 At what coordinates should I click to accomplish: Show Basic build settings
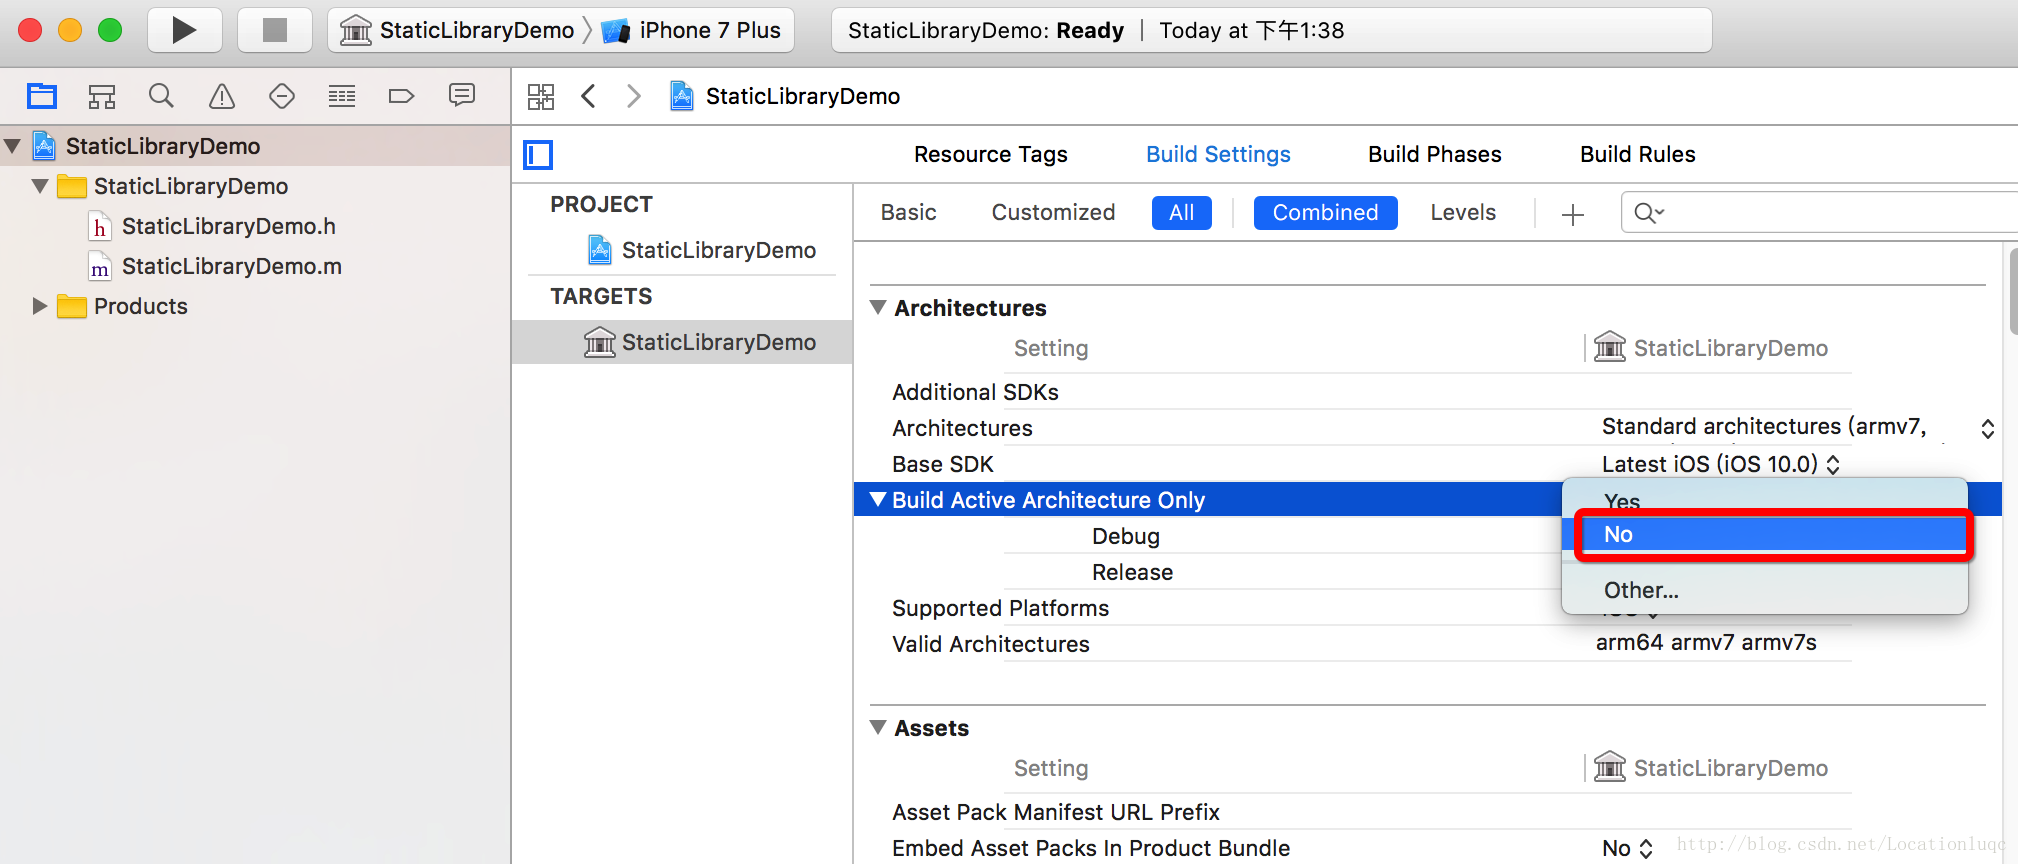pyautogui.click(x=908, y=213)
